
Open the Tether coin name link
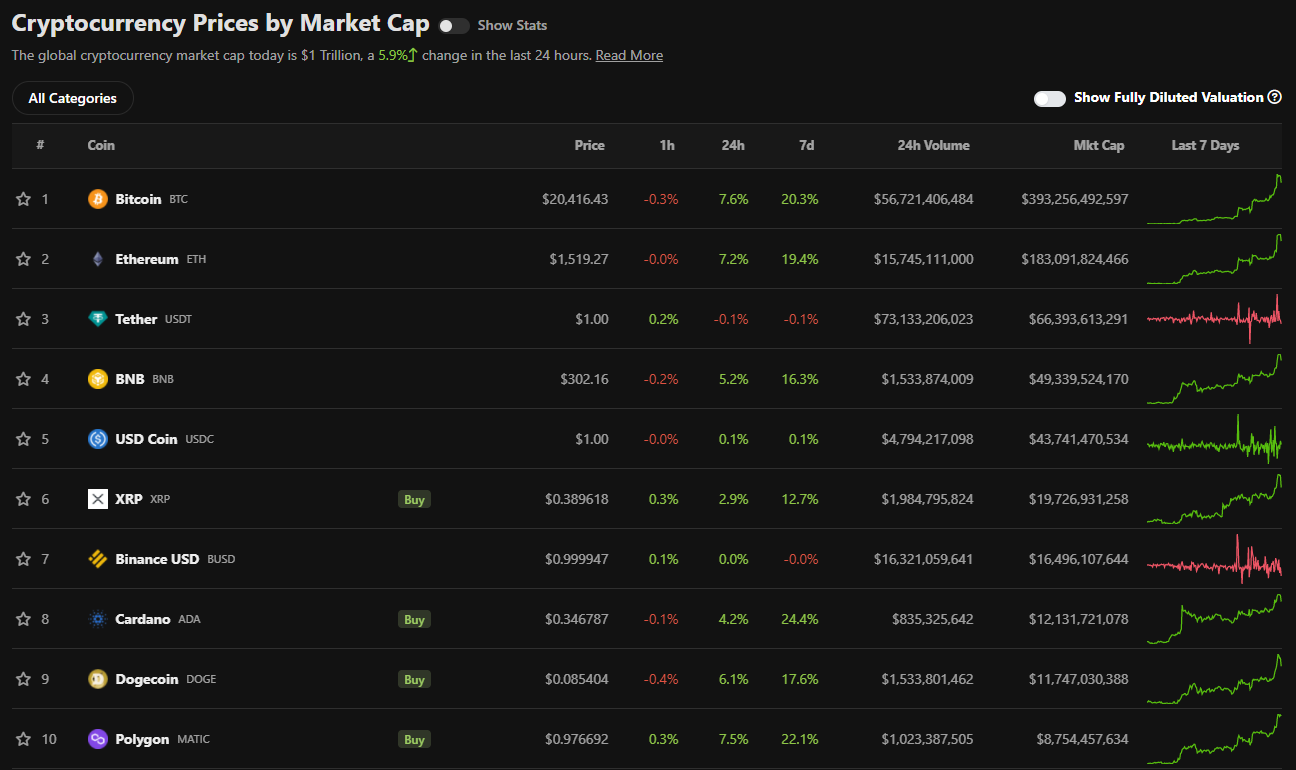point(136,319)
